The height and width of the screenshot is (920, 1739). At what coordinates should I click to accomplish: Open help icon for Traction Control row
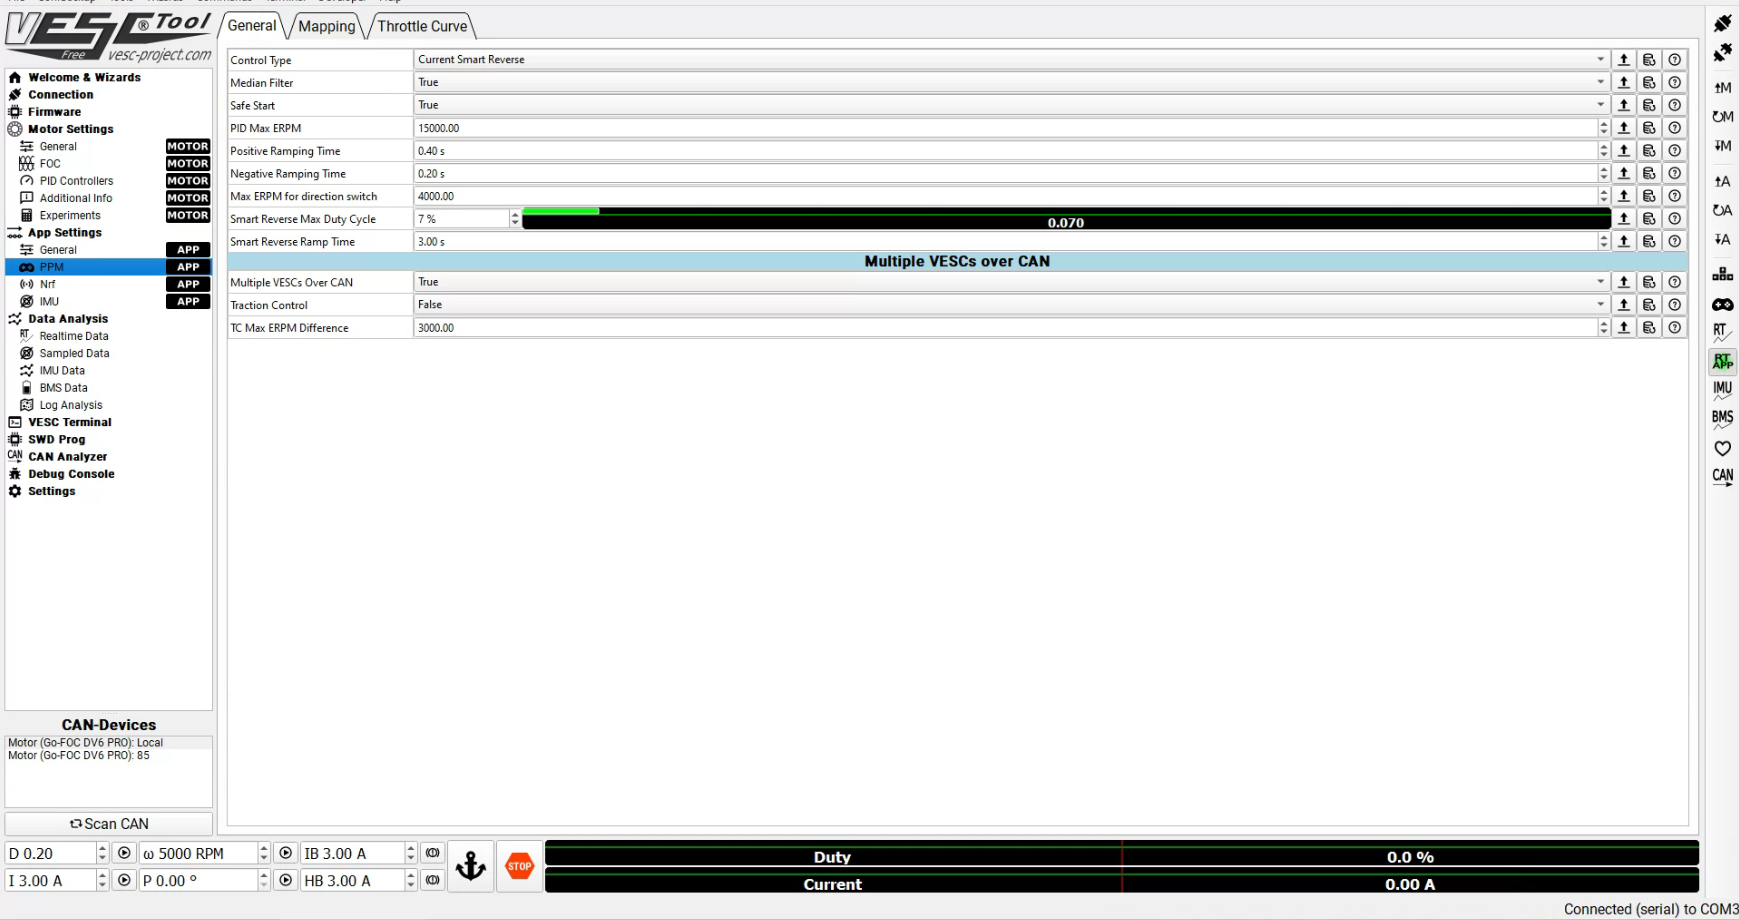pyautogui.click(x=1675, y=305)
